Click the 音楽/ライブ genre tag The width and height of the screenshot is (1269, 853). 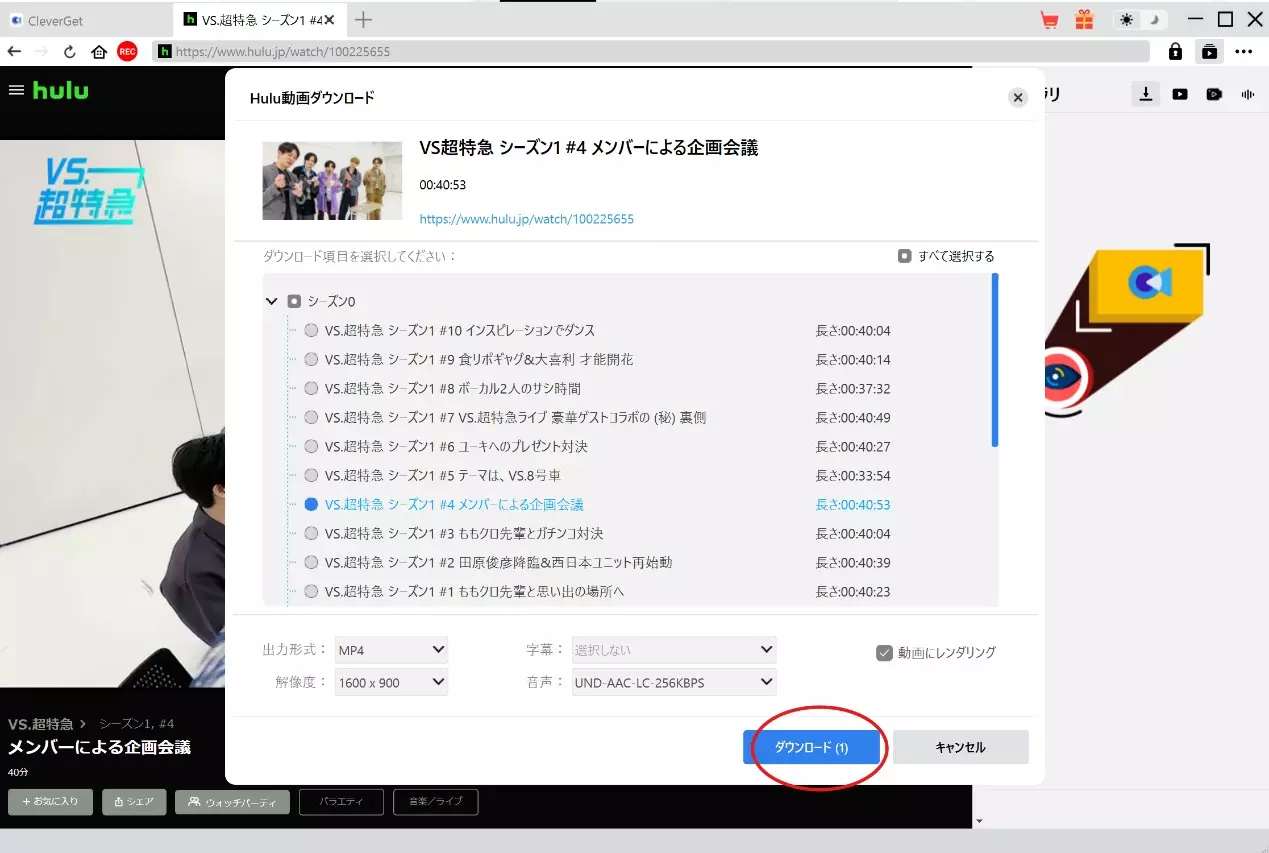[436, 802]
